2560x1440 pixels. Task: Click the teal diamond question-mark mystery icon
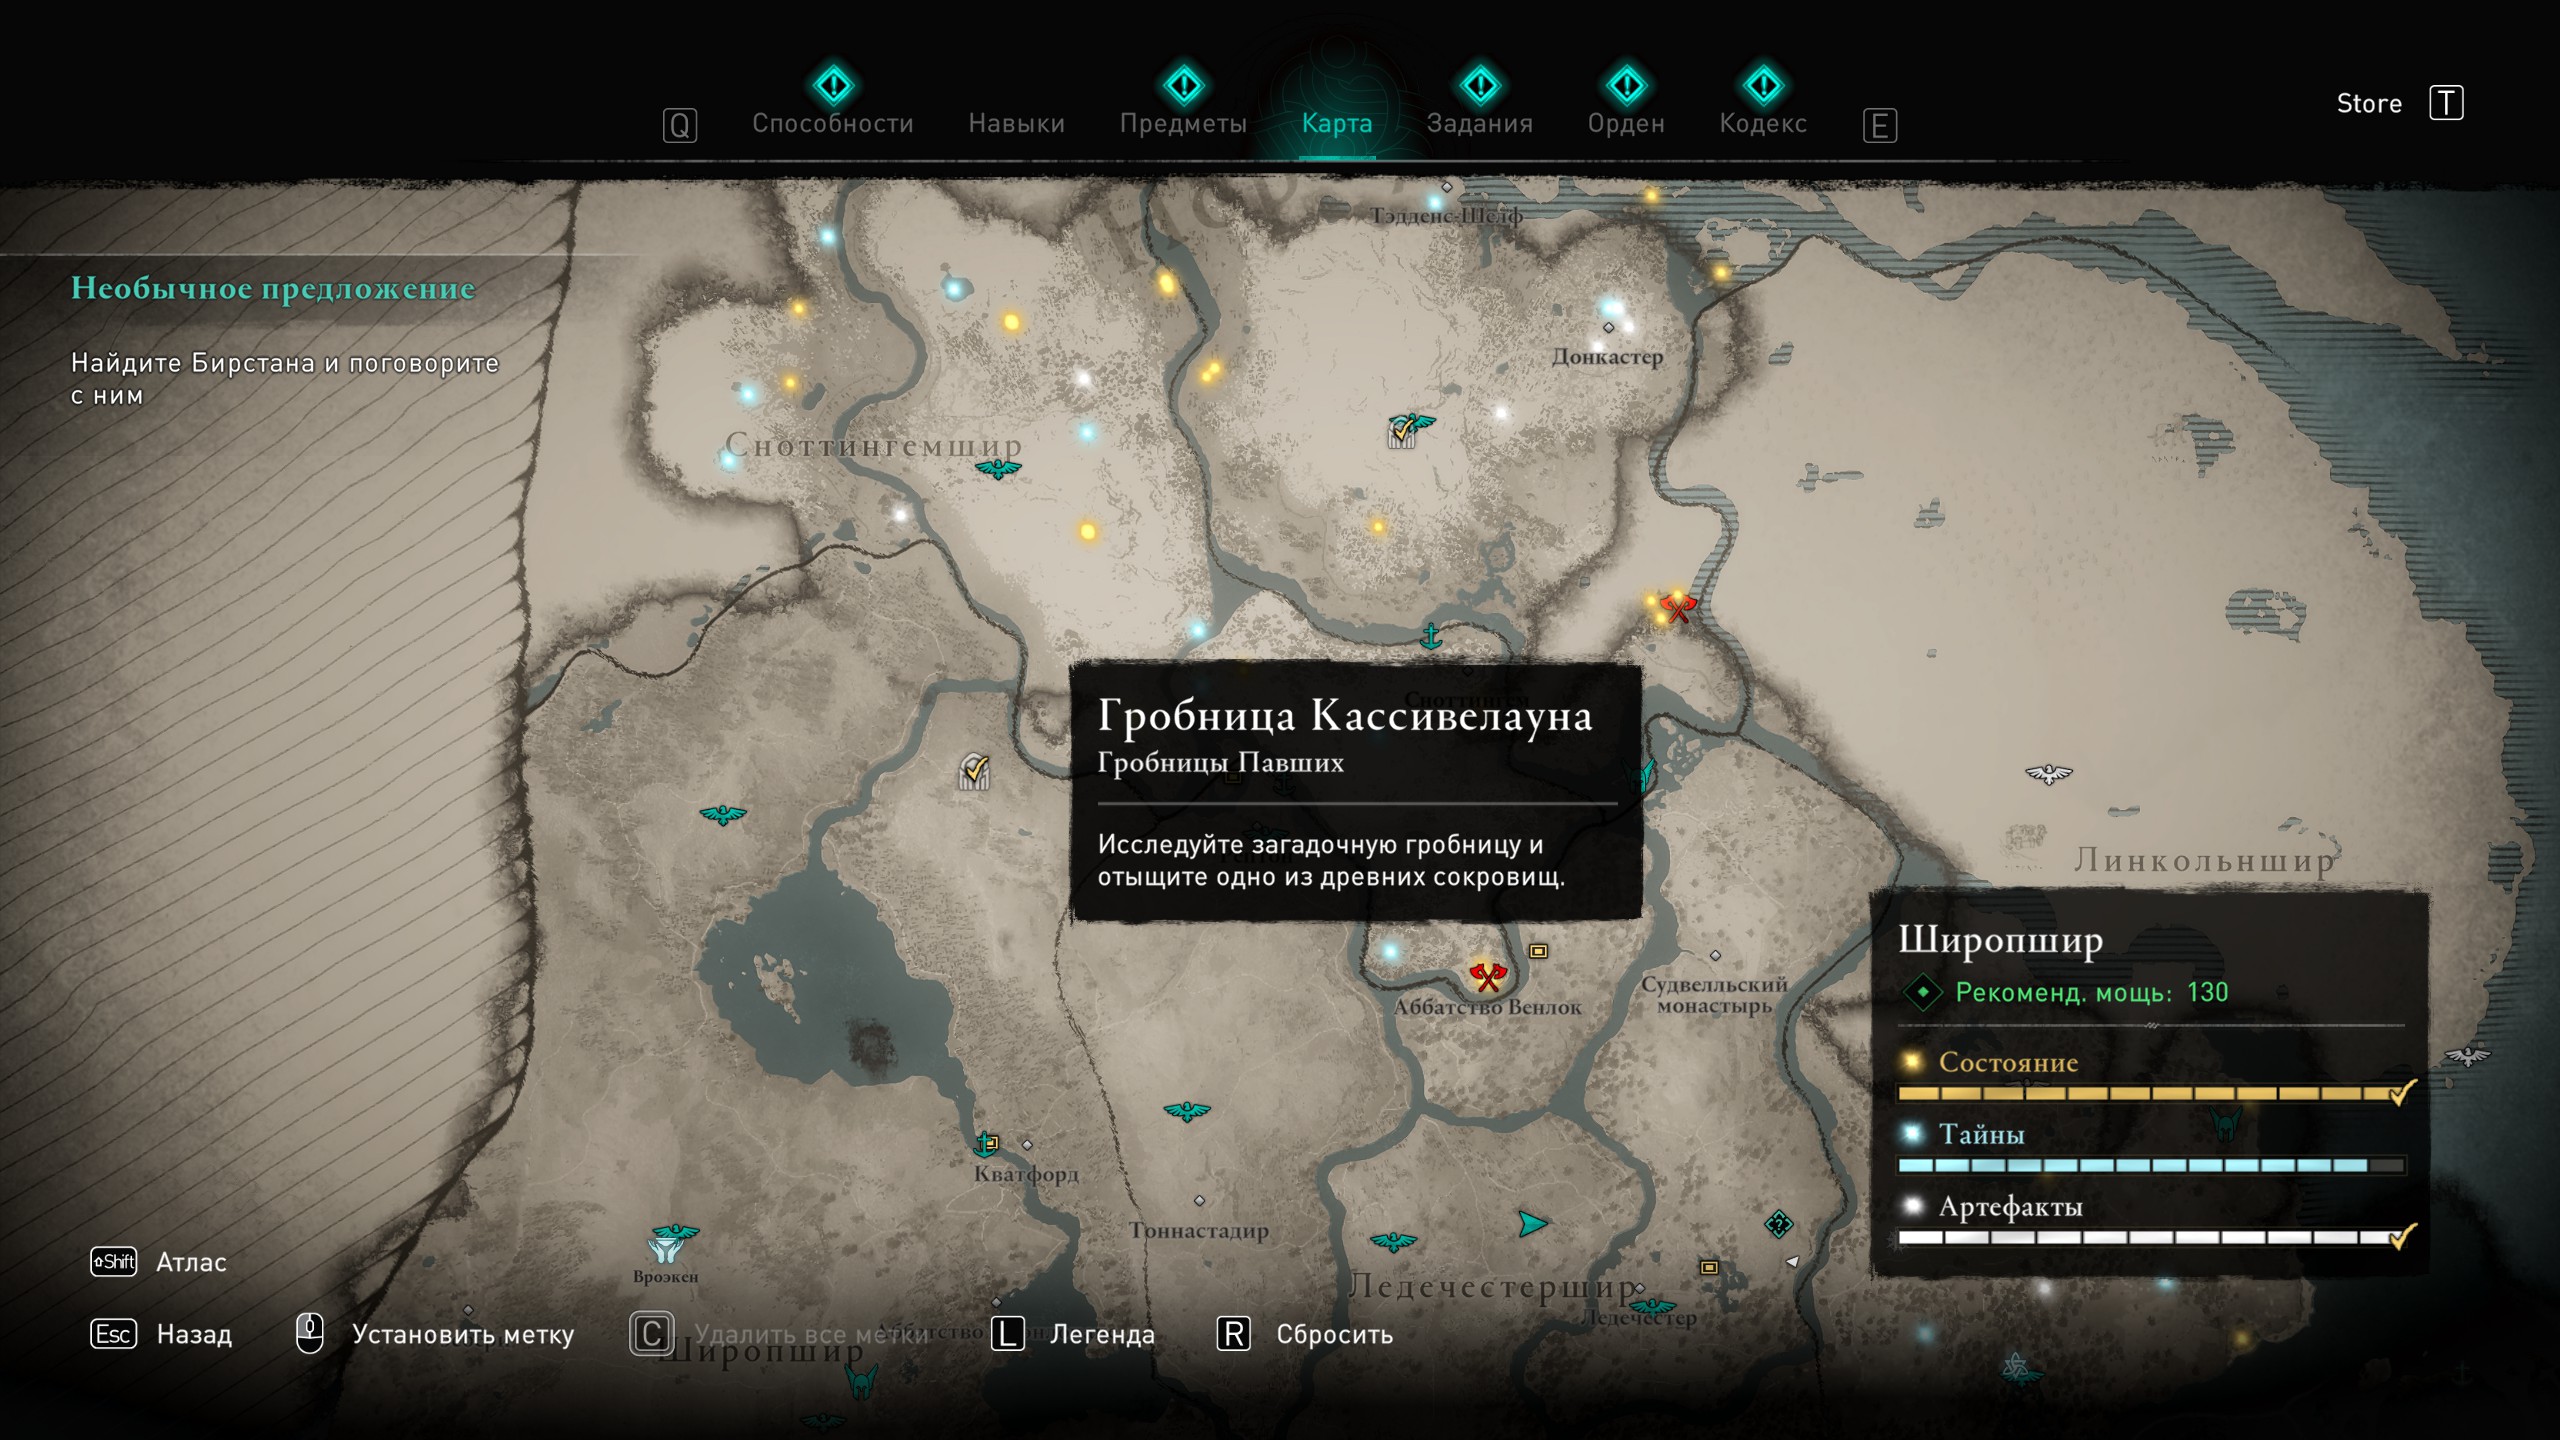coord(1778,1223)
